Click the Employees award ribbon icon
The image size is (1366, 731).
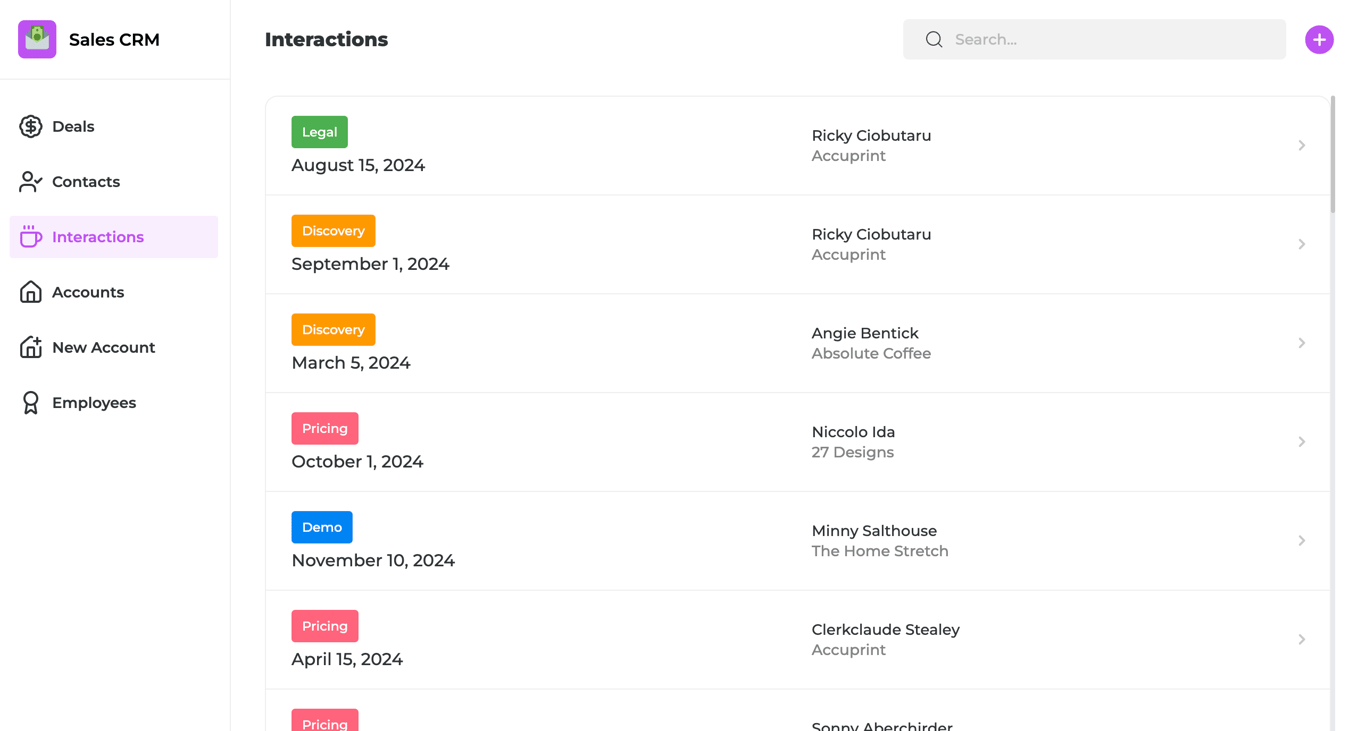coord(31,402)
